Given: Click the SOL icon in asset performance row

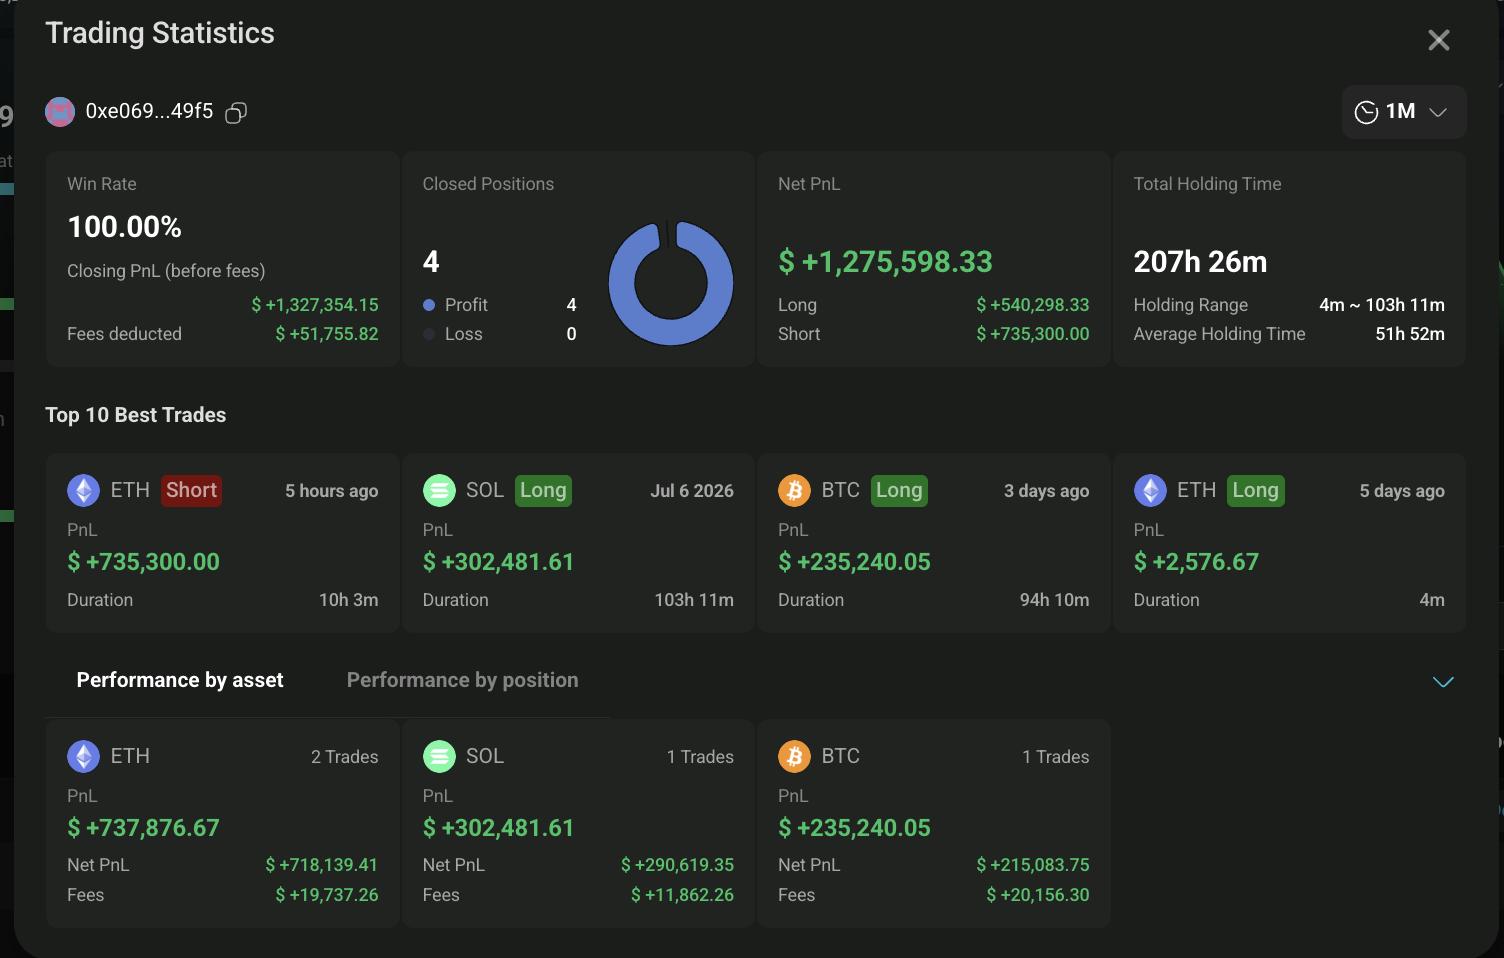Looking at the screenshot, I should [x=439, y=756].
